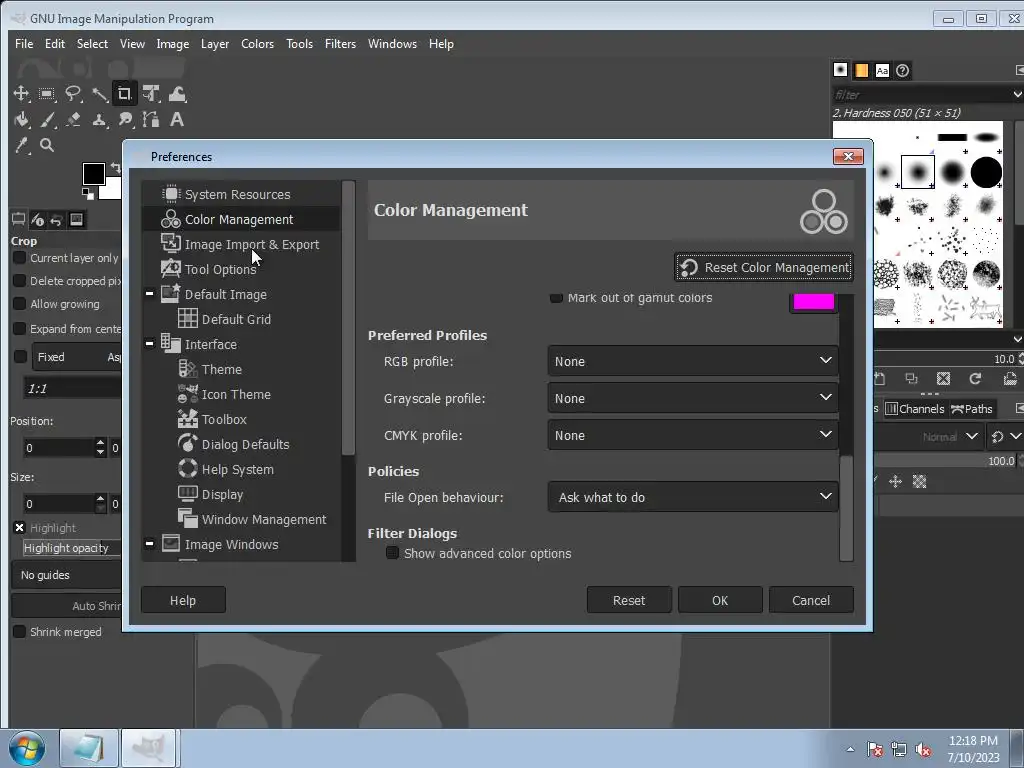This screenshot has height=768, width=1024.
Task: Select the Bucket Fill tool
Action: point(21,120)
